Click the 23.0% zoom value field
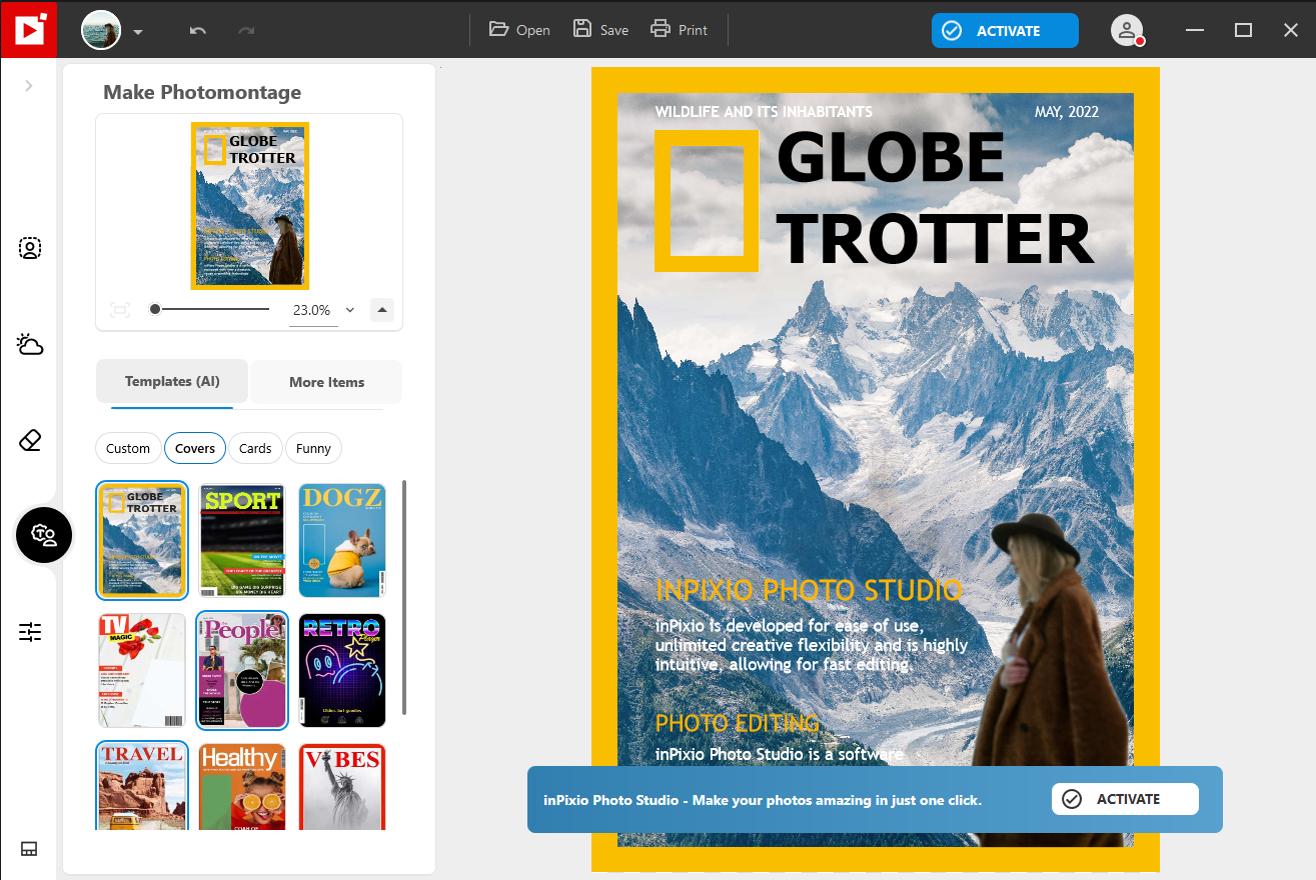 pos(311,310)
